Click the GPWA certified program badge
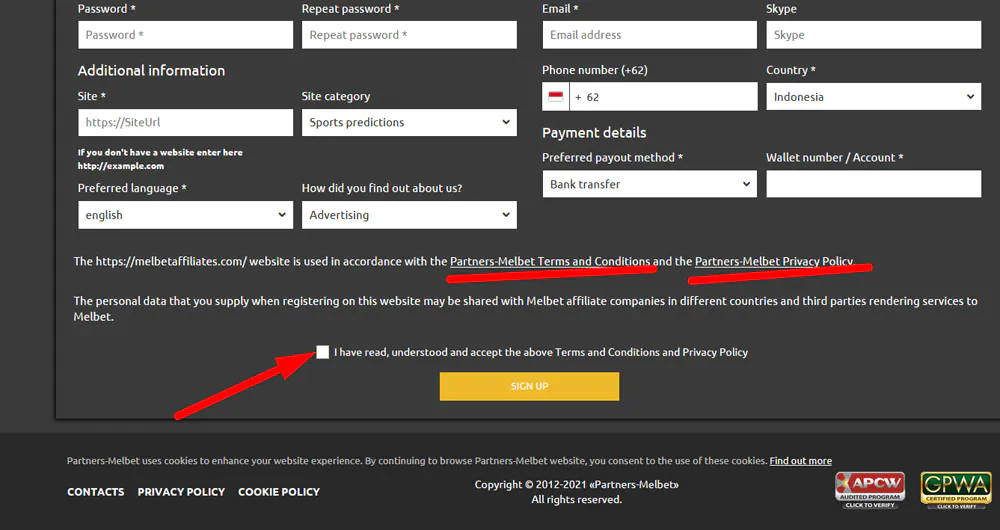The image size is (1000, 530). coord(955,490)
